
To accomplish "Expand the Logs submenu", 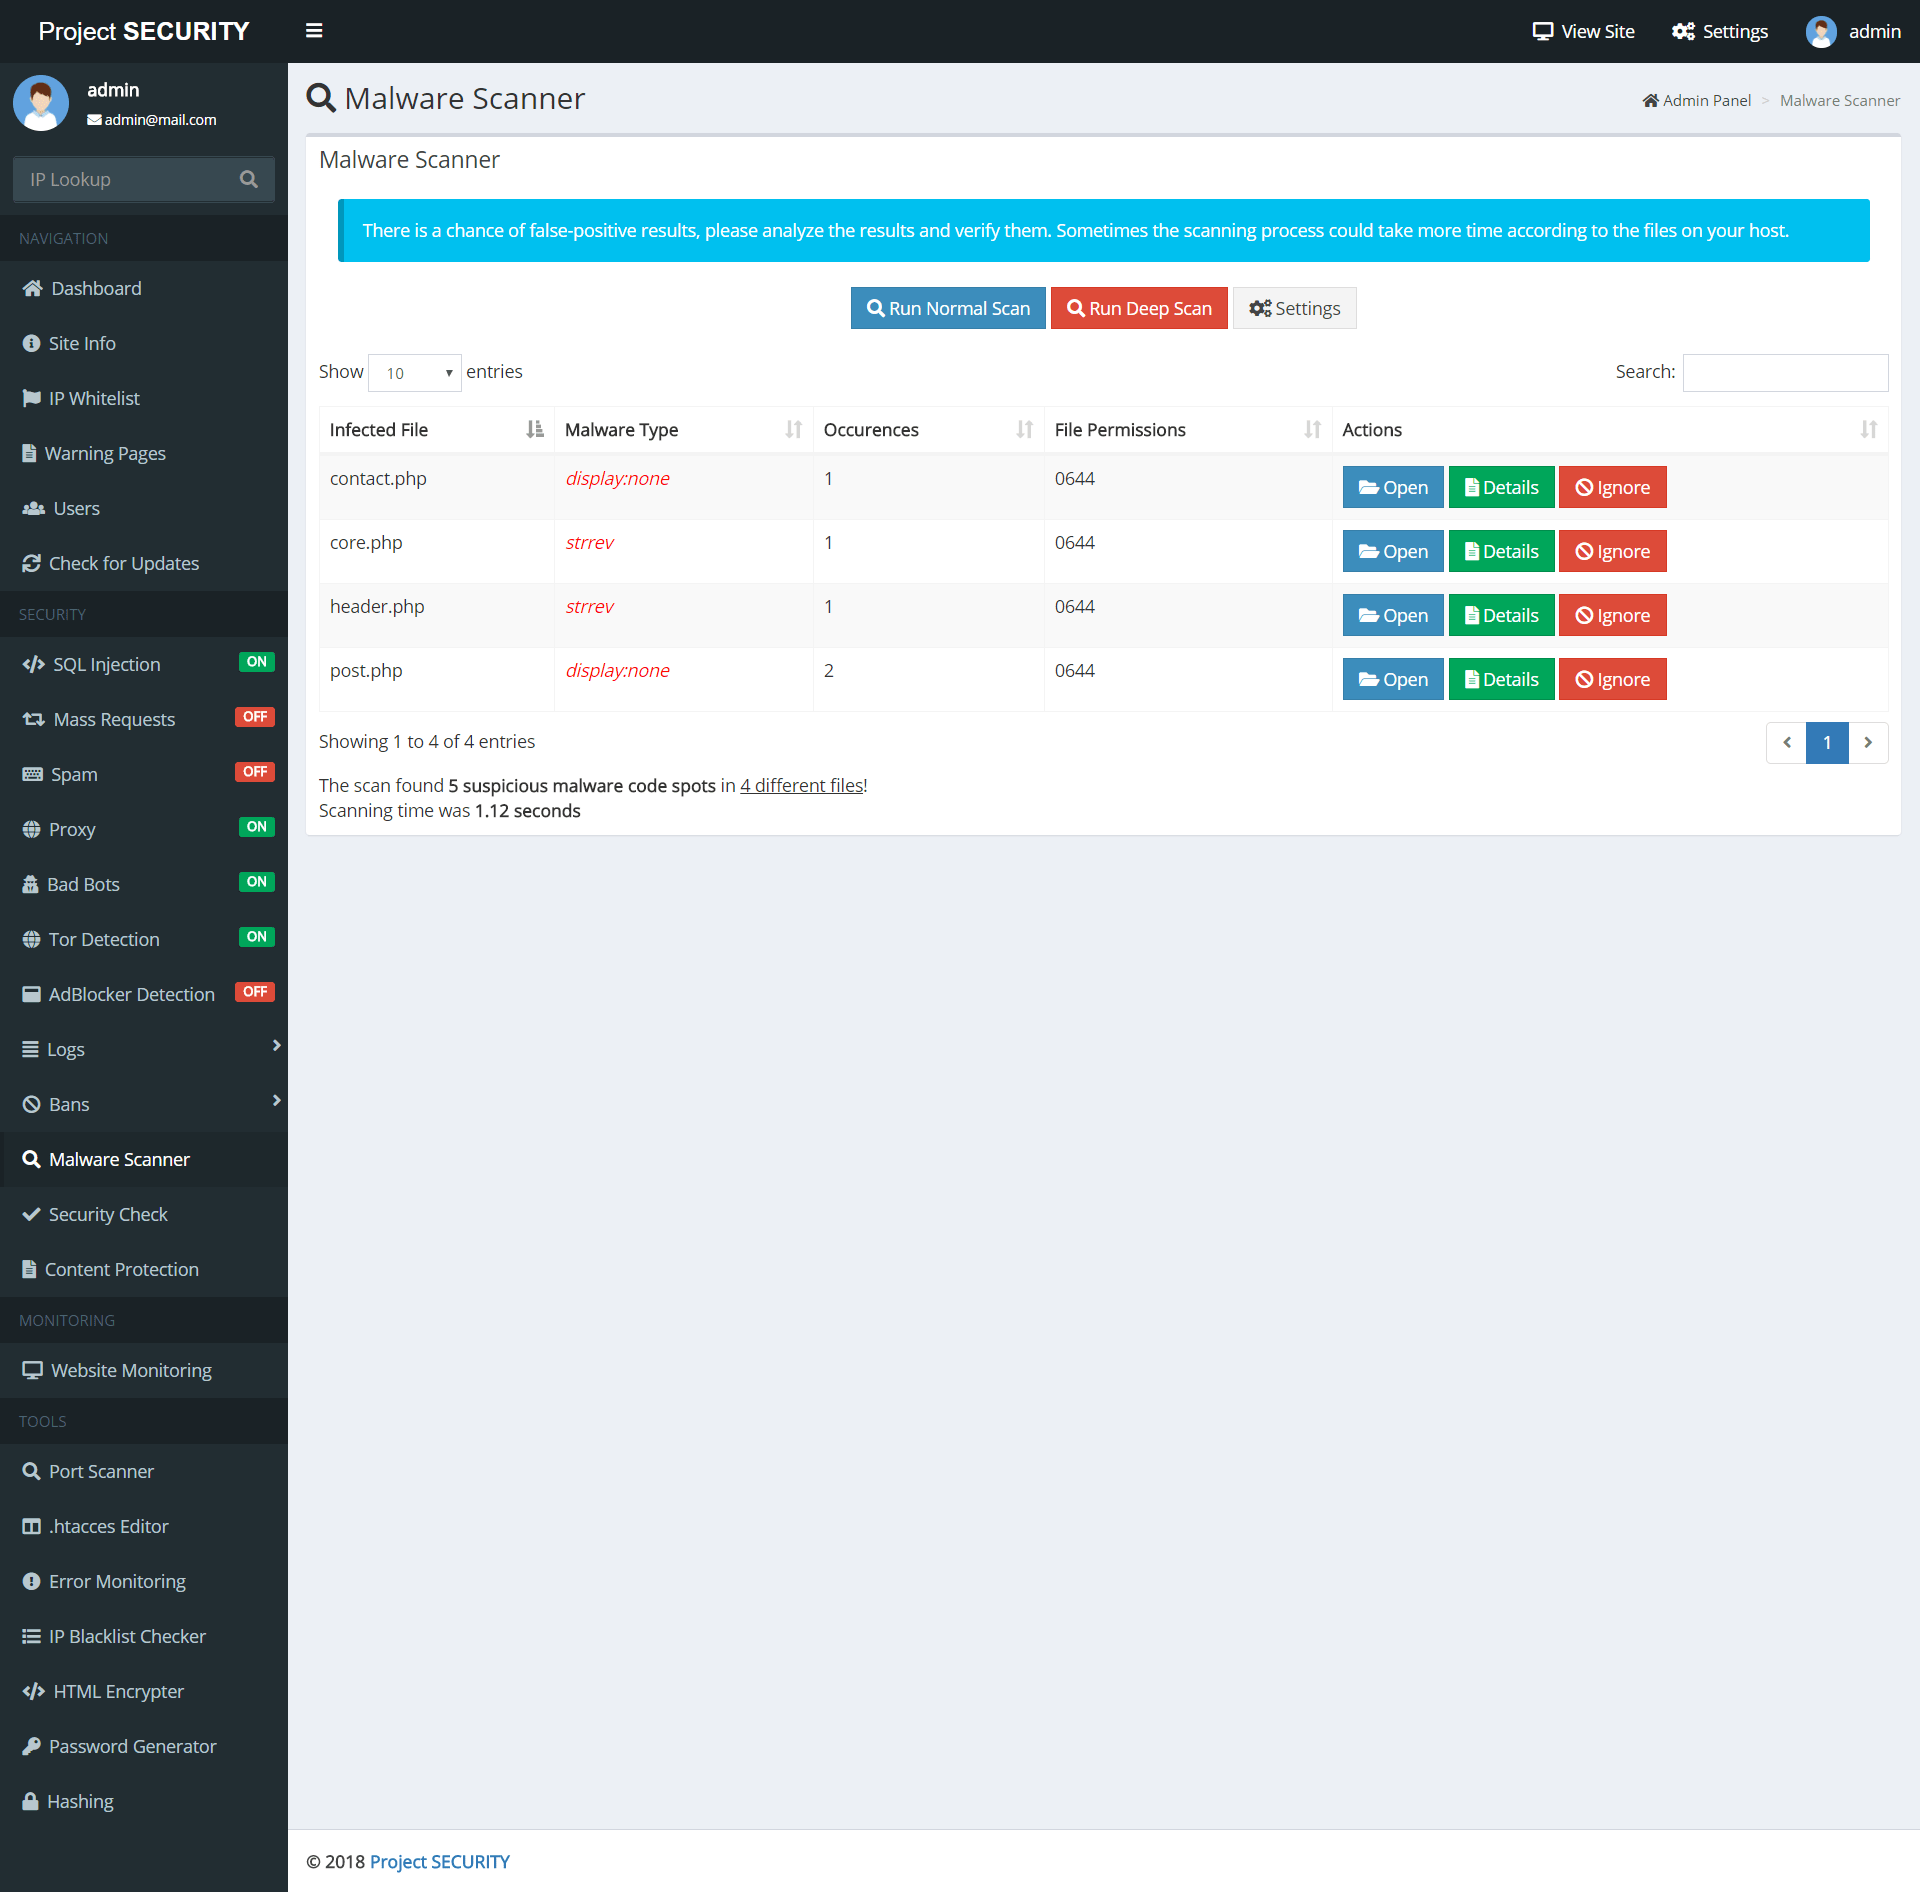I will click(276, 1048).
